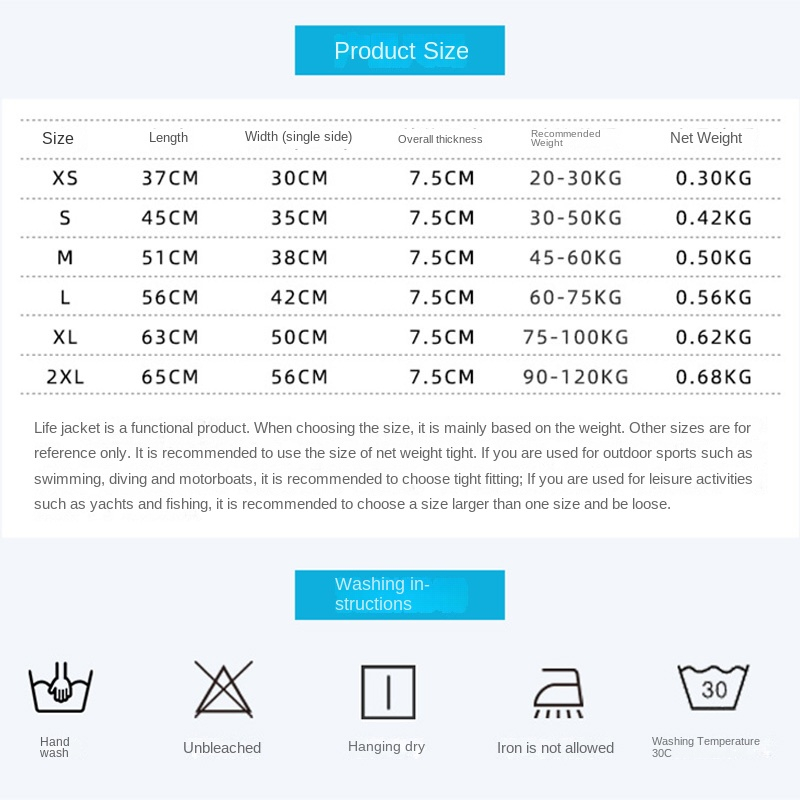Click the Hanging dry square icon
This screenshot has height=800, width=800.
tap(388, 692)
